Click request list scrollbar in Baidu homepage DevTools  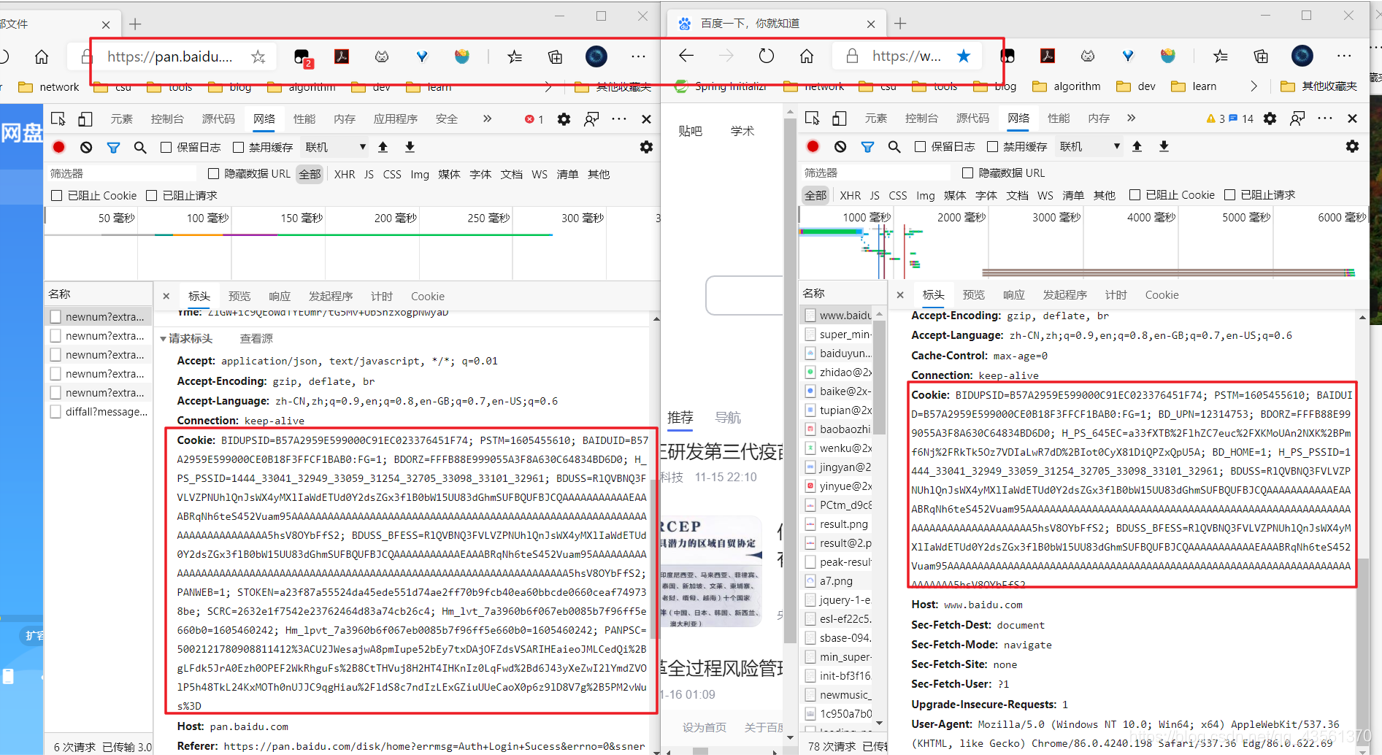coord(880,380)
